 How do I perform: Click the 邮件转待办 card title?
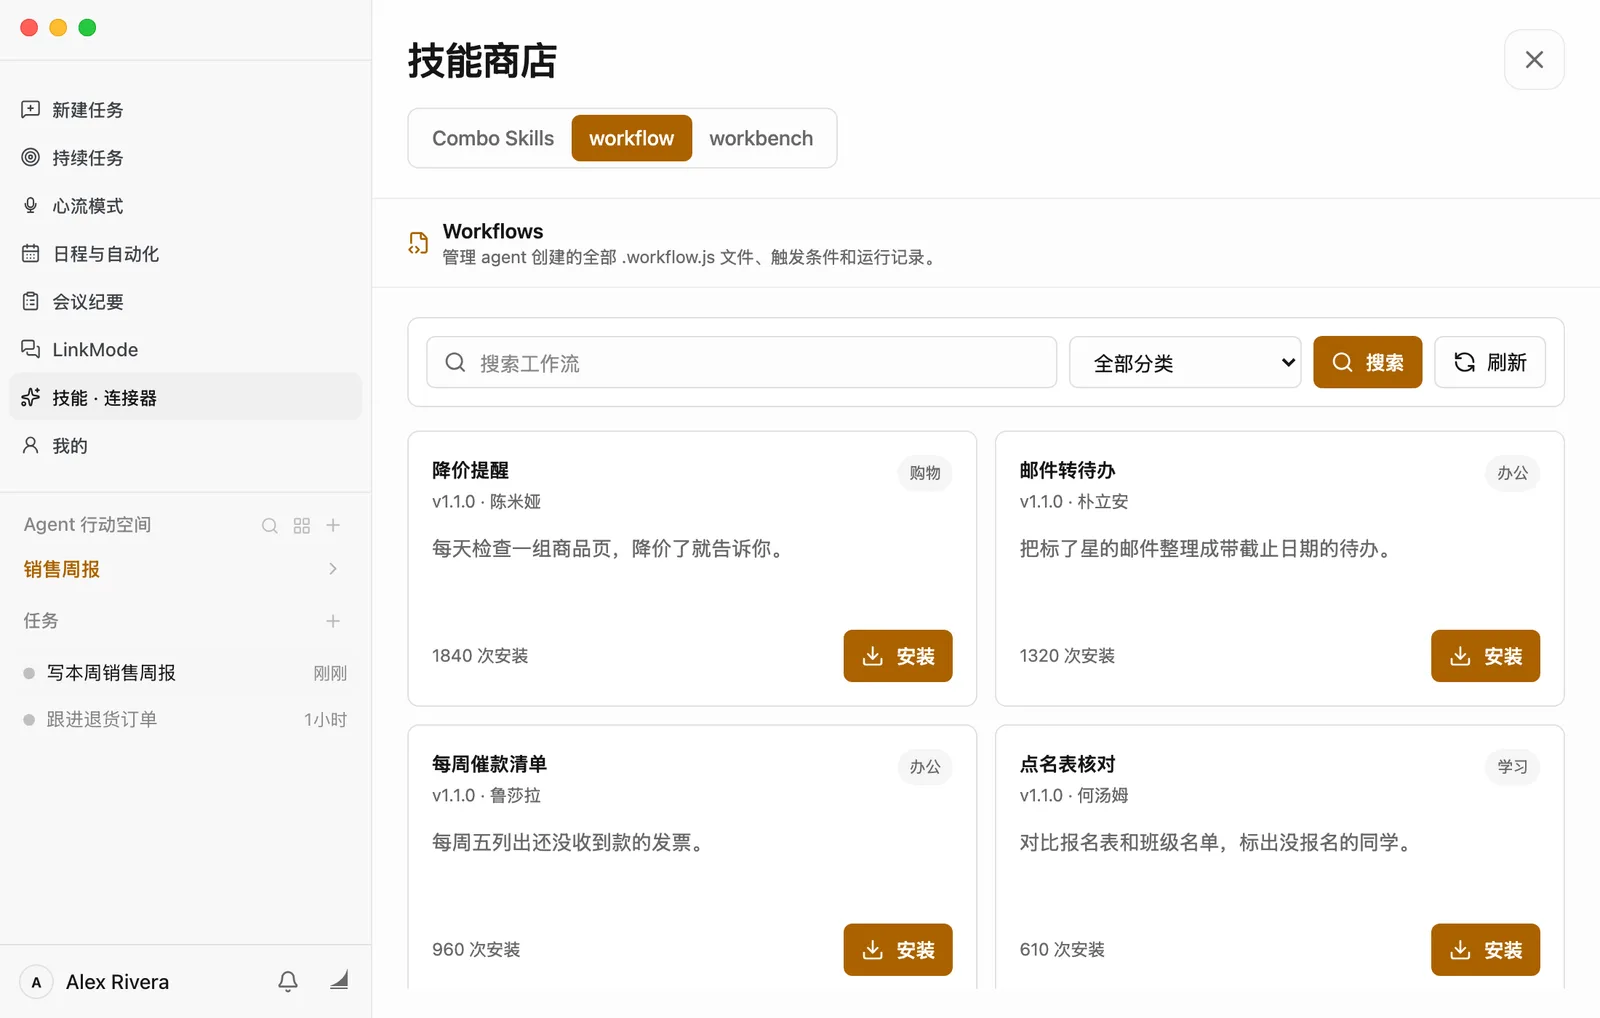click(1067, 470)
